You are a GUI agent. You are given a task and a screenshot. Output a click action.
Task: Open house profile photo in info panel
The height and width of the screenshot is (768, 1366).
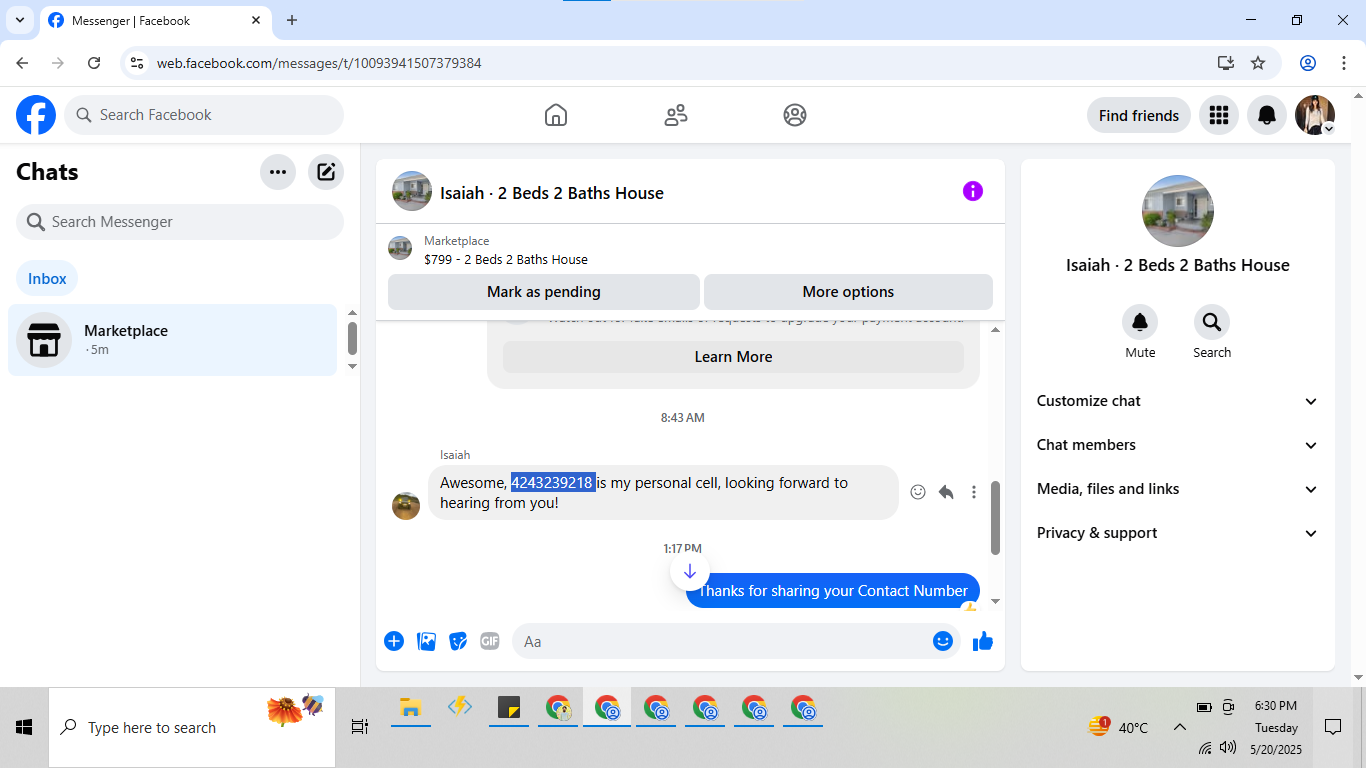1178,211
